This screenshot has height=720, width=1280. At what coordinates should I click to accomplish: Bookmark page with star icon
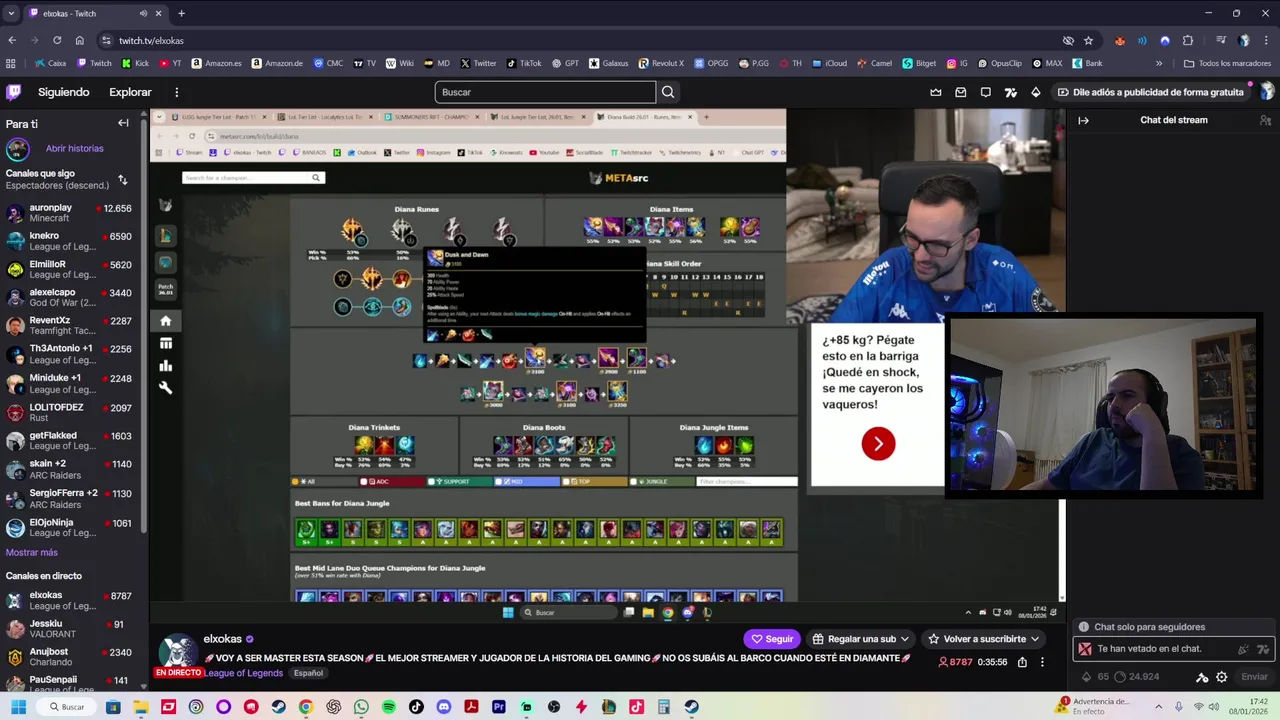click(1088, 40)
